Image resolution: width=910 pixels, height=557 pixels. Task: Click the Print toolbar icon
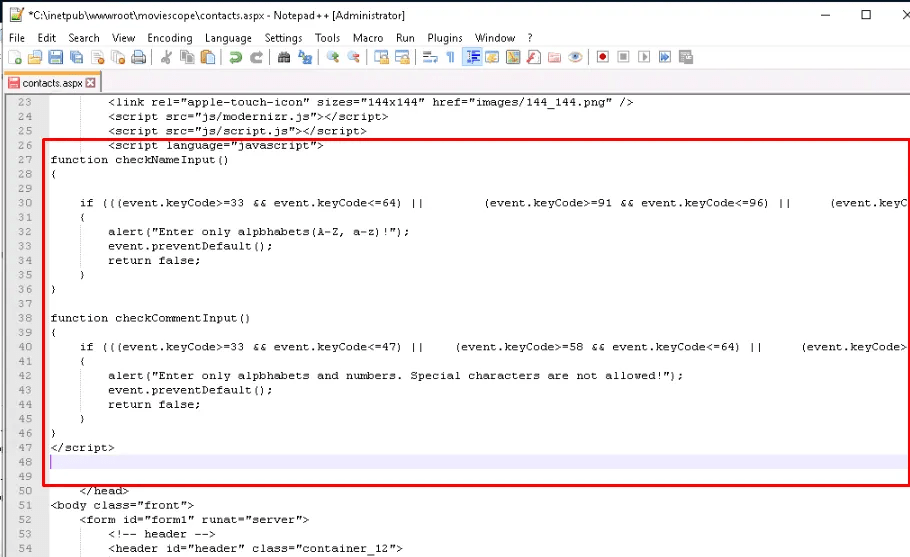click(x=139, y=58)
